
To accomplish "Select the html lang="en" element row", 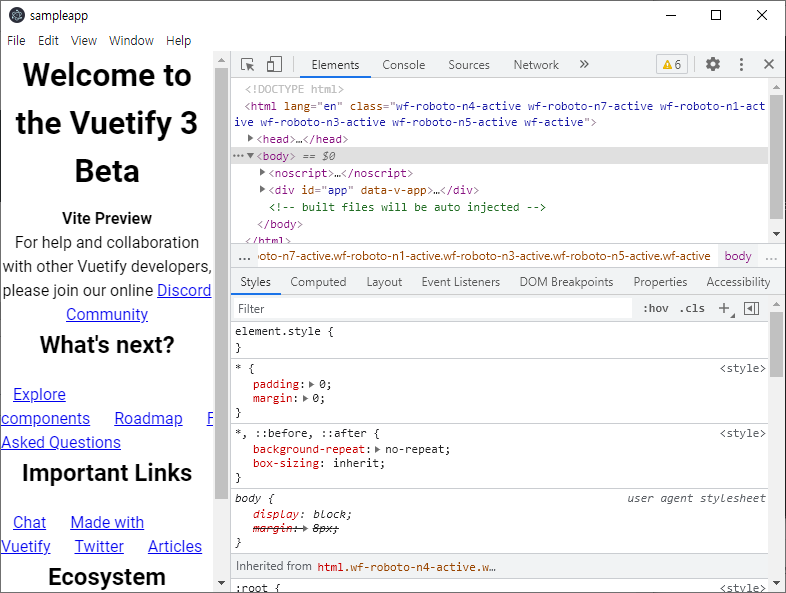I will point(499,114).
